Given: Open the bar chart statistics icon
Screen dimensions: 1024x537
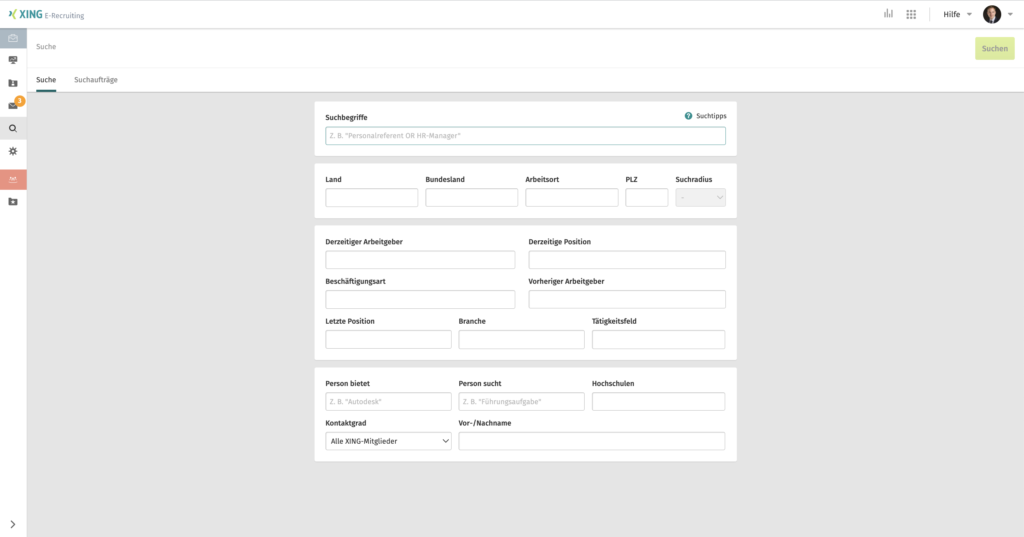Looking at the screenshot, I should [888, 14].
